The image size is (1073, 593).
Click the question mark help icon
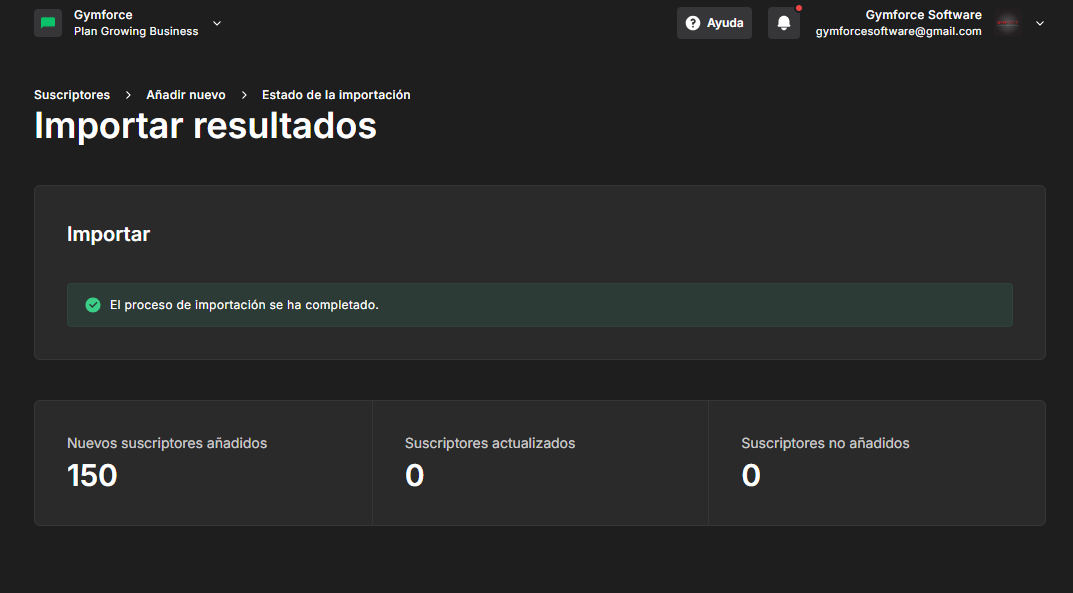(x=693, y=23)
